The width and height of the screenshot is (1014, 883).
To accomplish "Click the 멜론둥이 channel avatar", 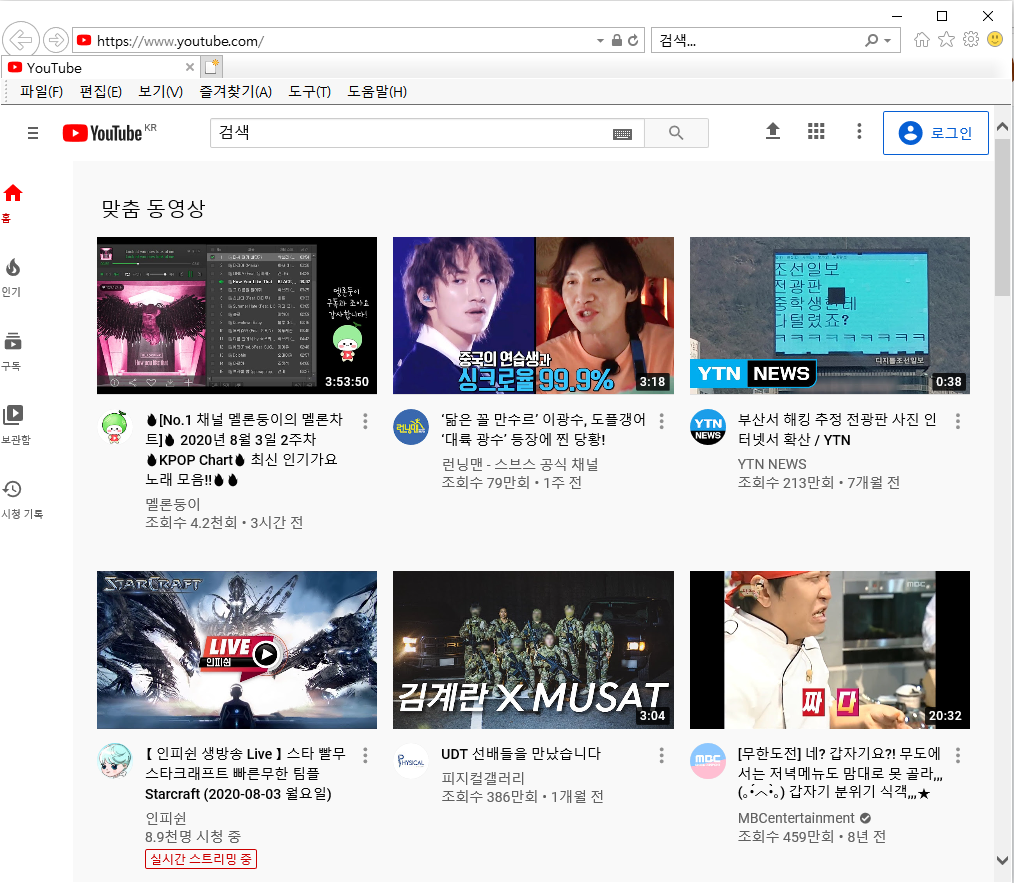I will [x=115, y=427].
